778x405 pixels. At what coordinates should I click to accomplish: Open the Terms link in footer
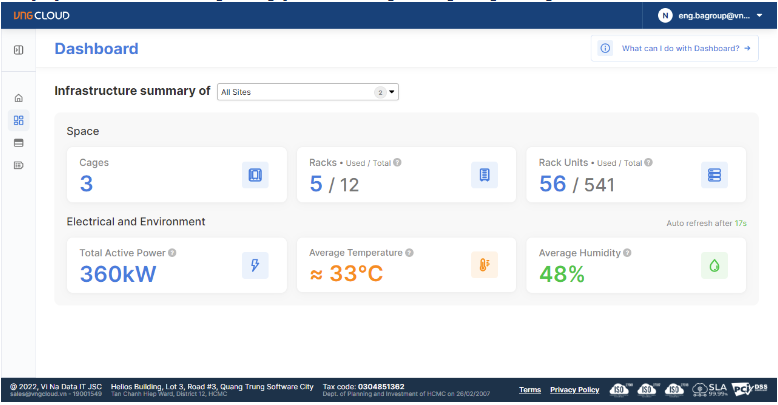click(530, 390)
